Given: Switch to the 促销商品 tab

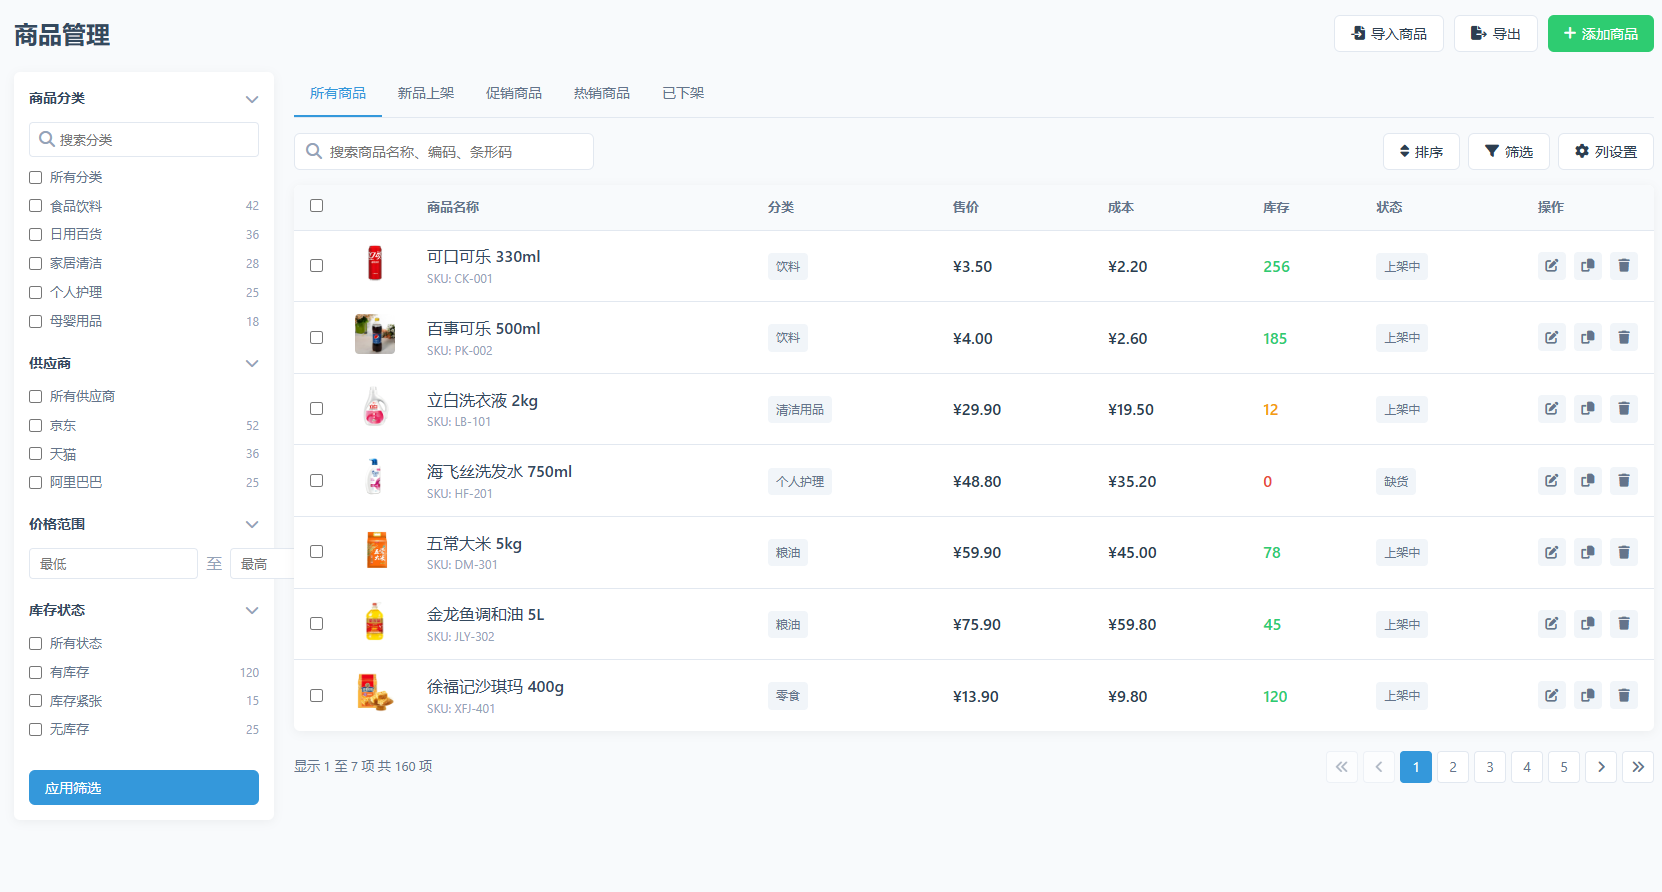Looking at the screenshot, I should [x=513, y=93].
